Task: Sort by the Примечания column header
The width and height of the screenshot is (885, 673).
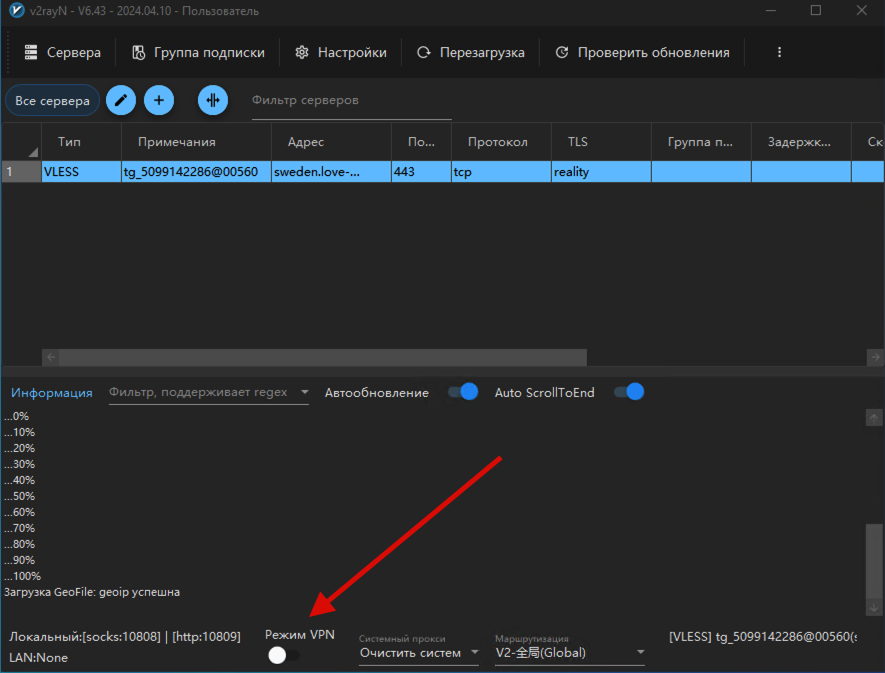Action: [196, 142]
